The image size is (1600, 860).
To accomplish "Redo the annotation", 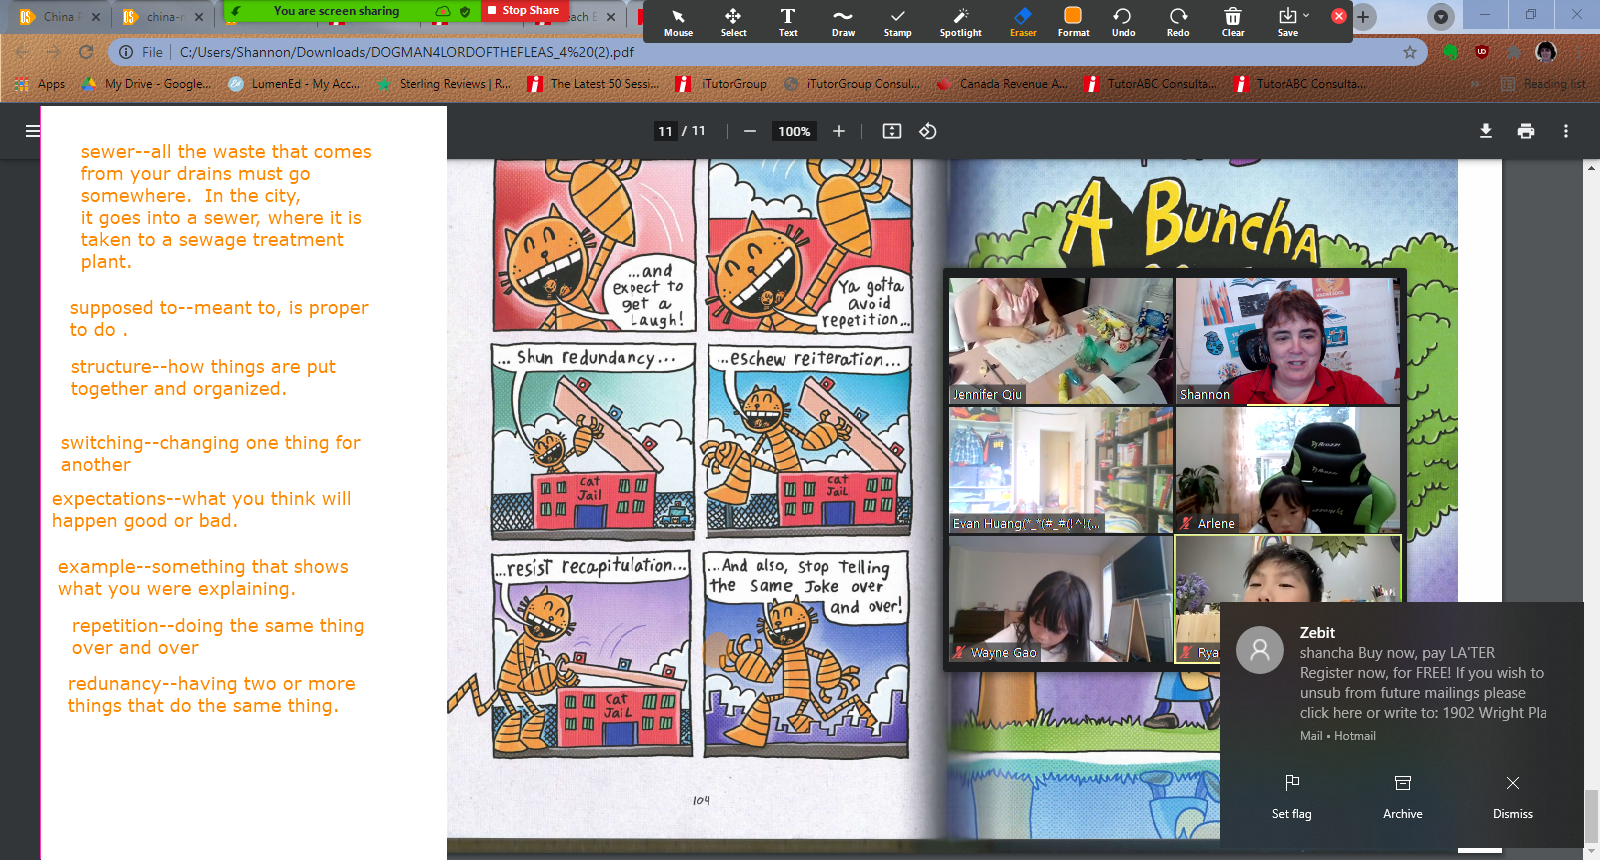I will 1178,22.
